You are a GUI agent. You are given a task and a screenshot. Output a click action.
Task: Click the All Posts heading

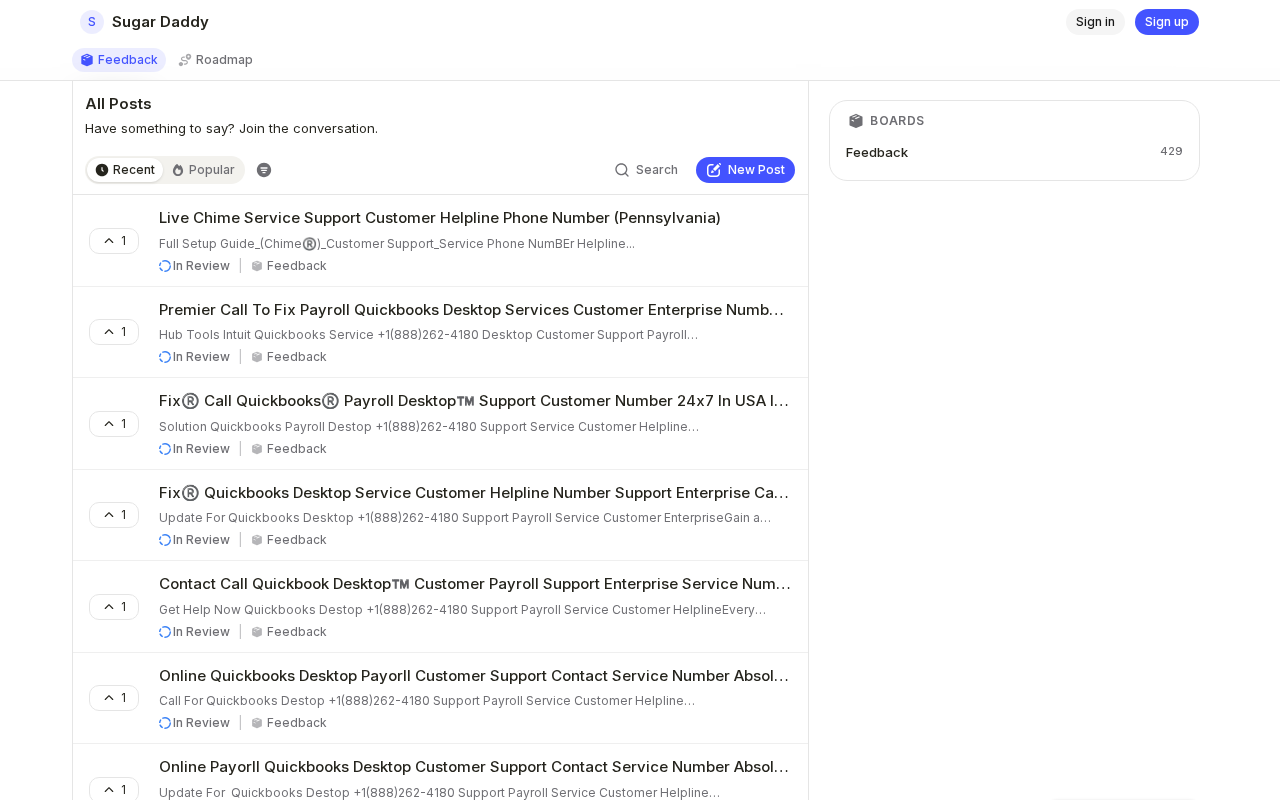pyautogui.click(x=118, y=104)
